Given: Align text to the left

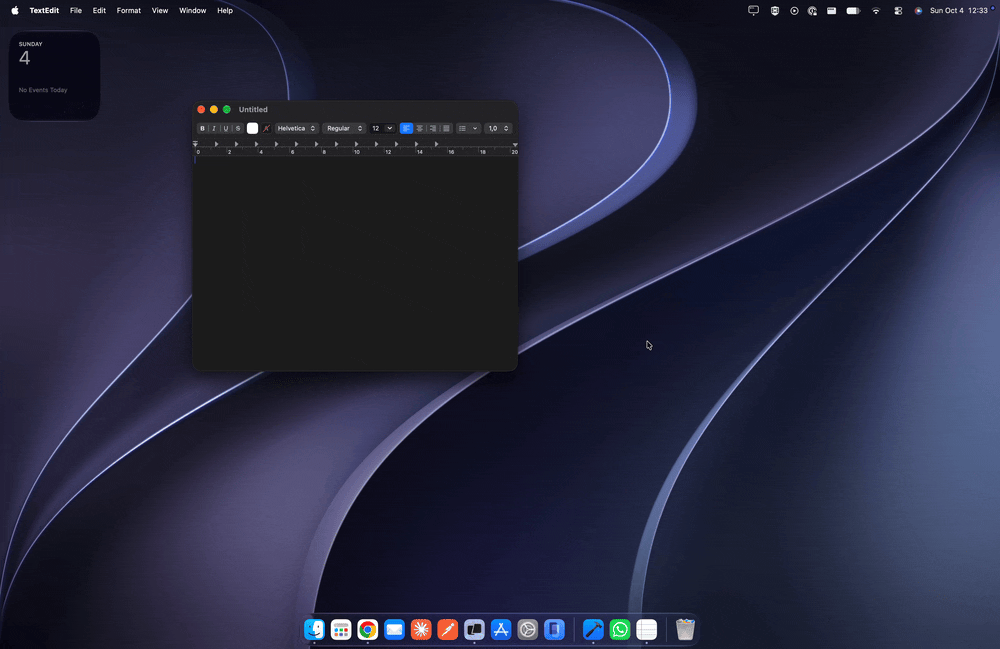Looking at the screenshot, I should pos(406,128).
